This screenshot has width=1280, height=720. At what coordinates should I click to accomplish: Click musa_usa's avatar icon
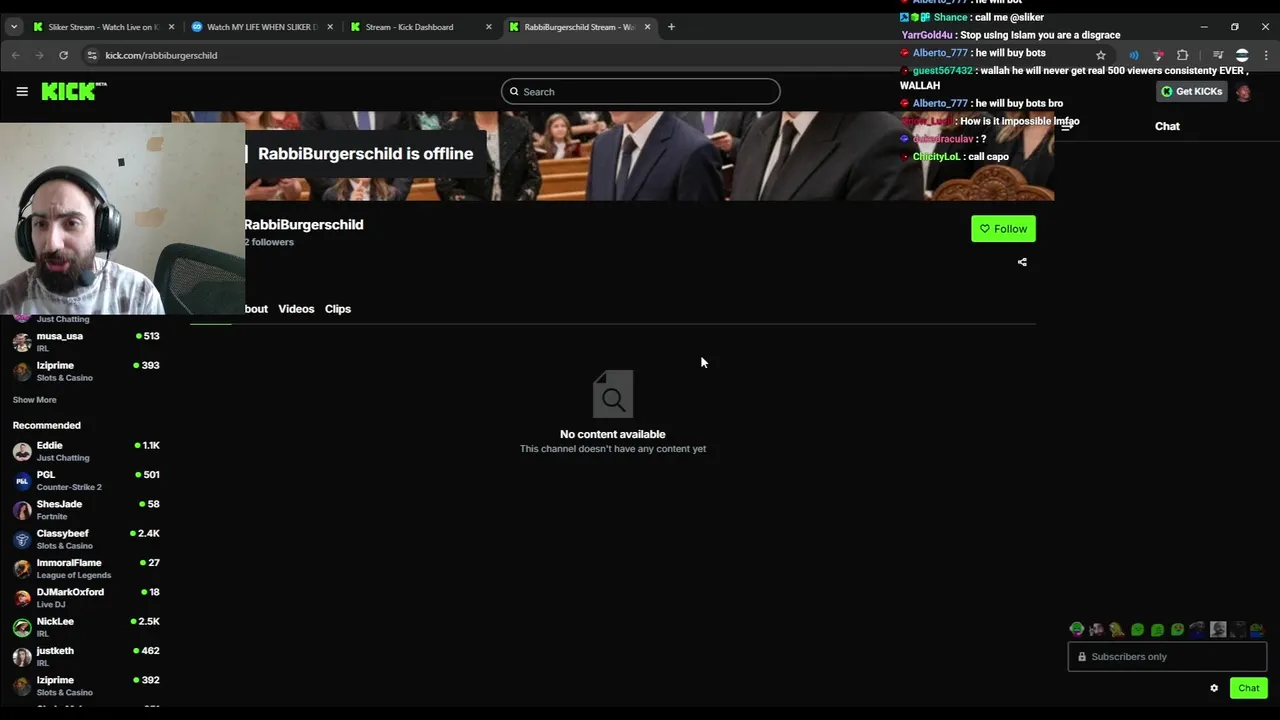pos(22,342)
